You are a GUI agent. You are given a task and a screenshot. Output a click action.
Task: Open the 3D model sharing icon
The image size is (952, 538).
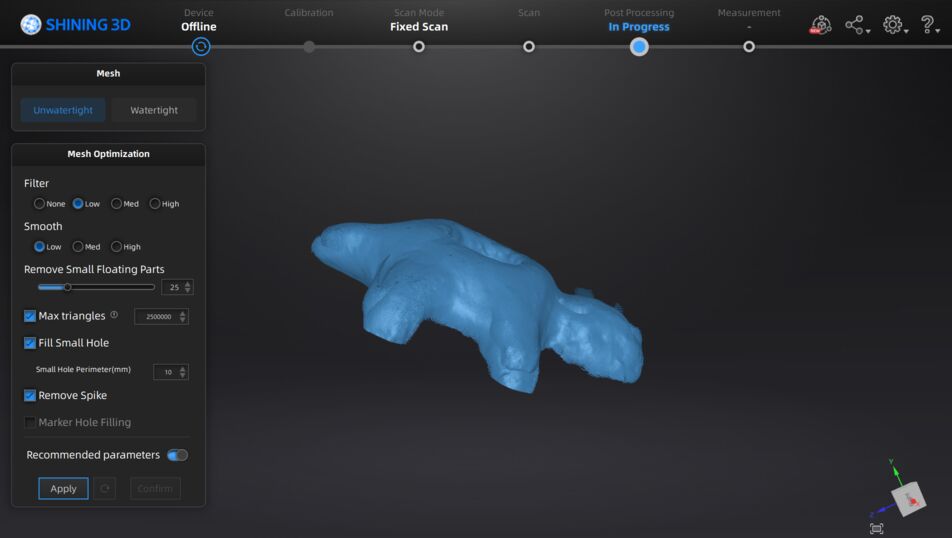[820, 25]
